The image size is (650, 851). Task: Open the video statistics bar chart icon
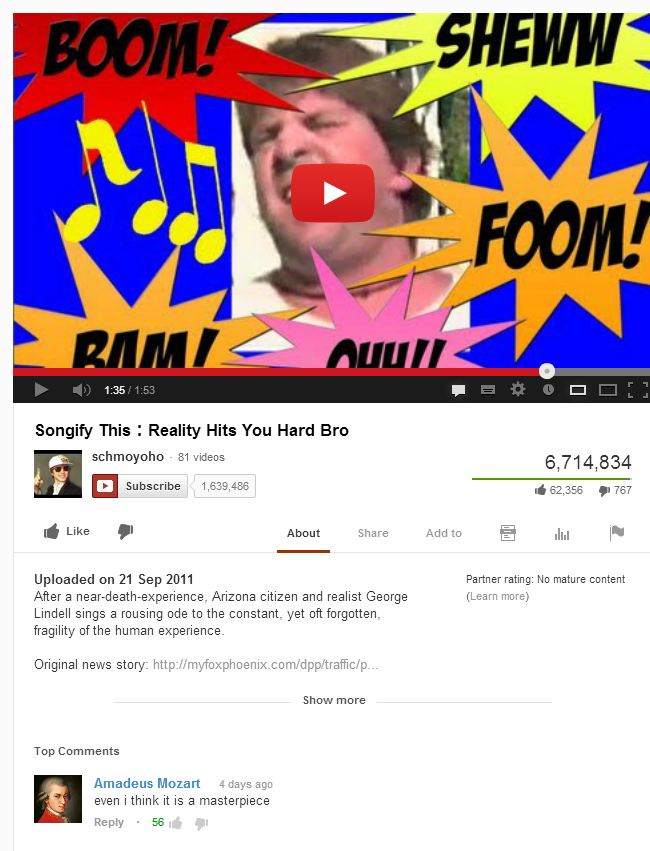coord(562,534)
